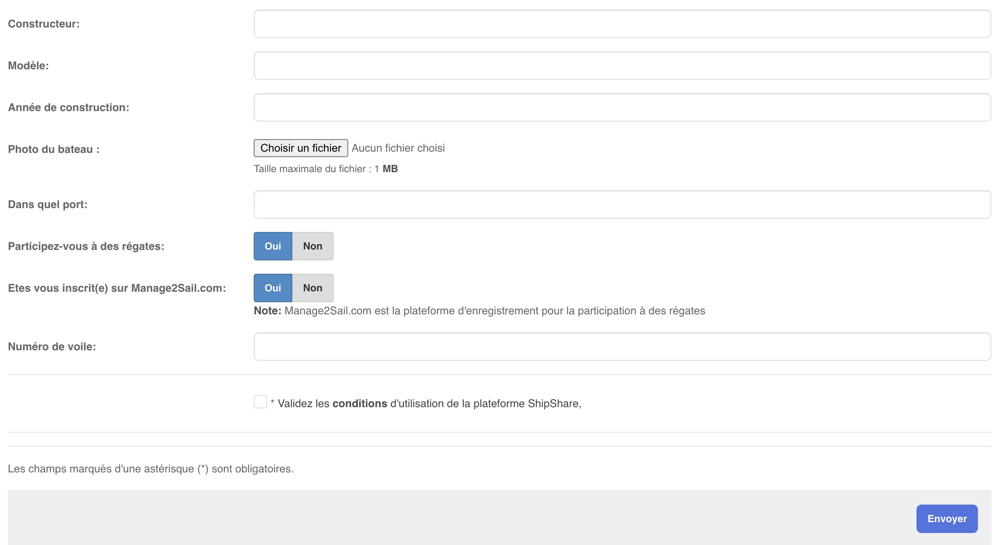Choose 'Oui' for Manage2Sail.com registration
The width and height of the screenshot is (1000, 545).
coord(272,288)
